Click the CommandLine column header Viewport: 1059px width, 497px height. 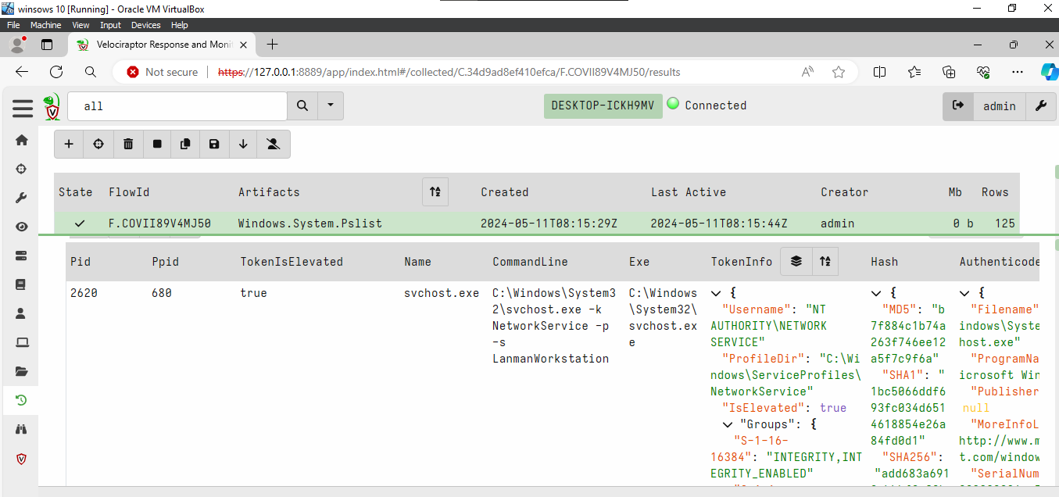(x=530, y=261)
